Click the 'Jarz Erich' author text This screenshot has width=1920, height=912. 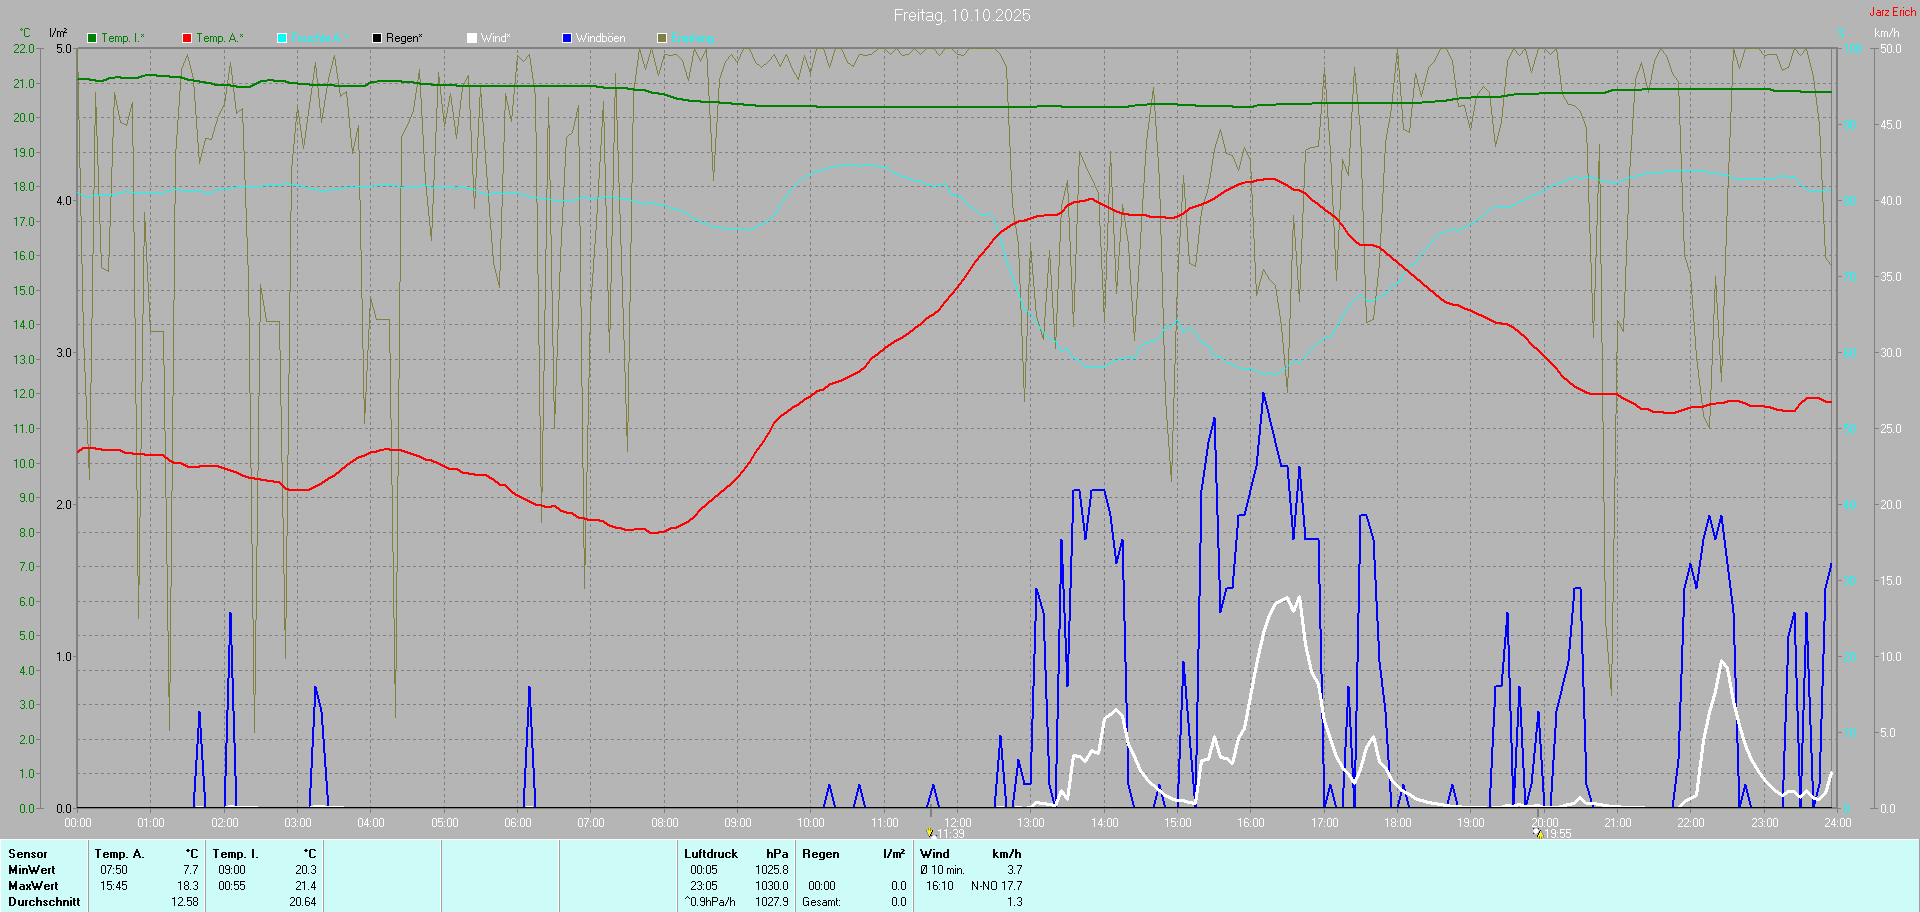(1893, 12)
